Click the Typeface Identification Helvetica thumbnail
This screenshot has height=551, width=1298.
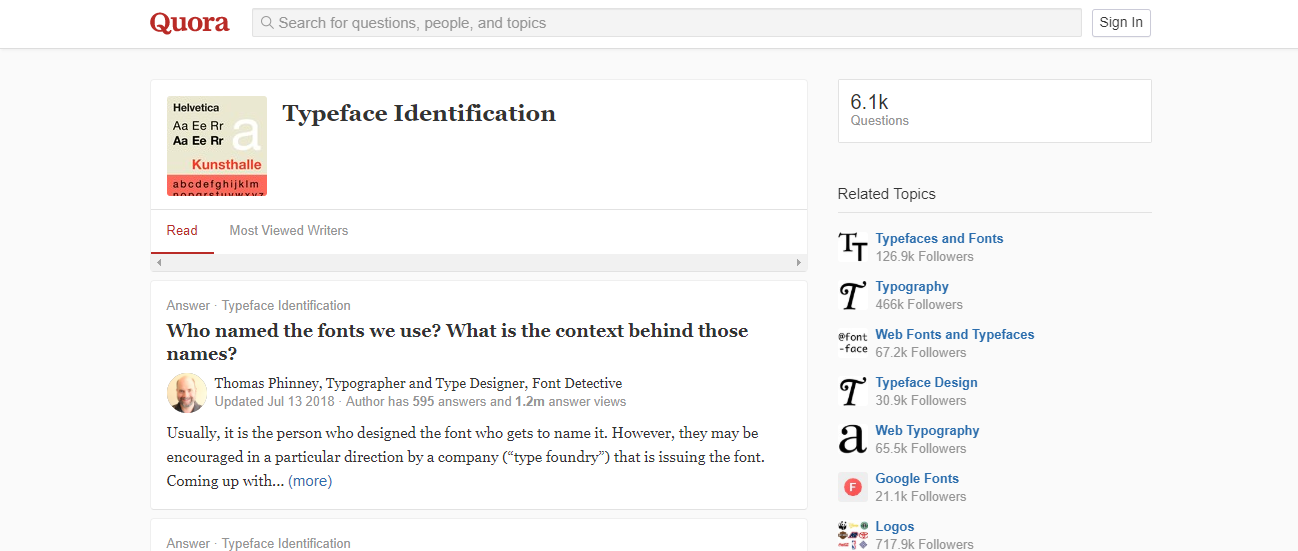click(217, 146)
